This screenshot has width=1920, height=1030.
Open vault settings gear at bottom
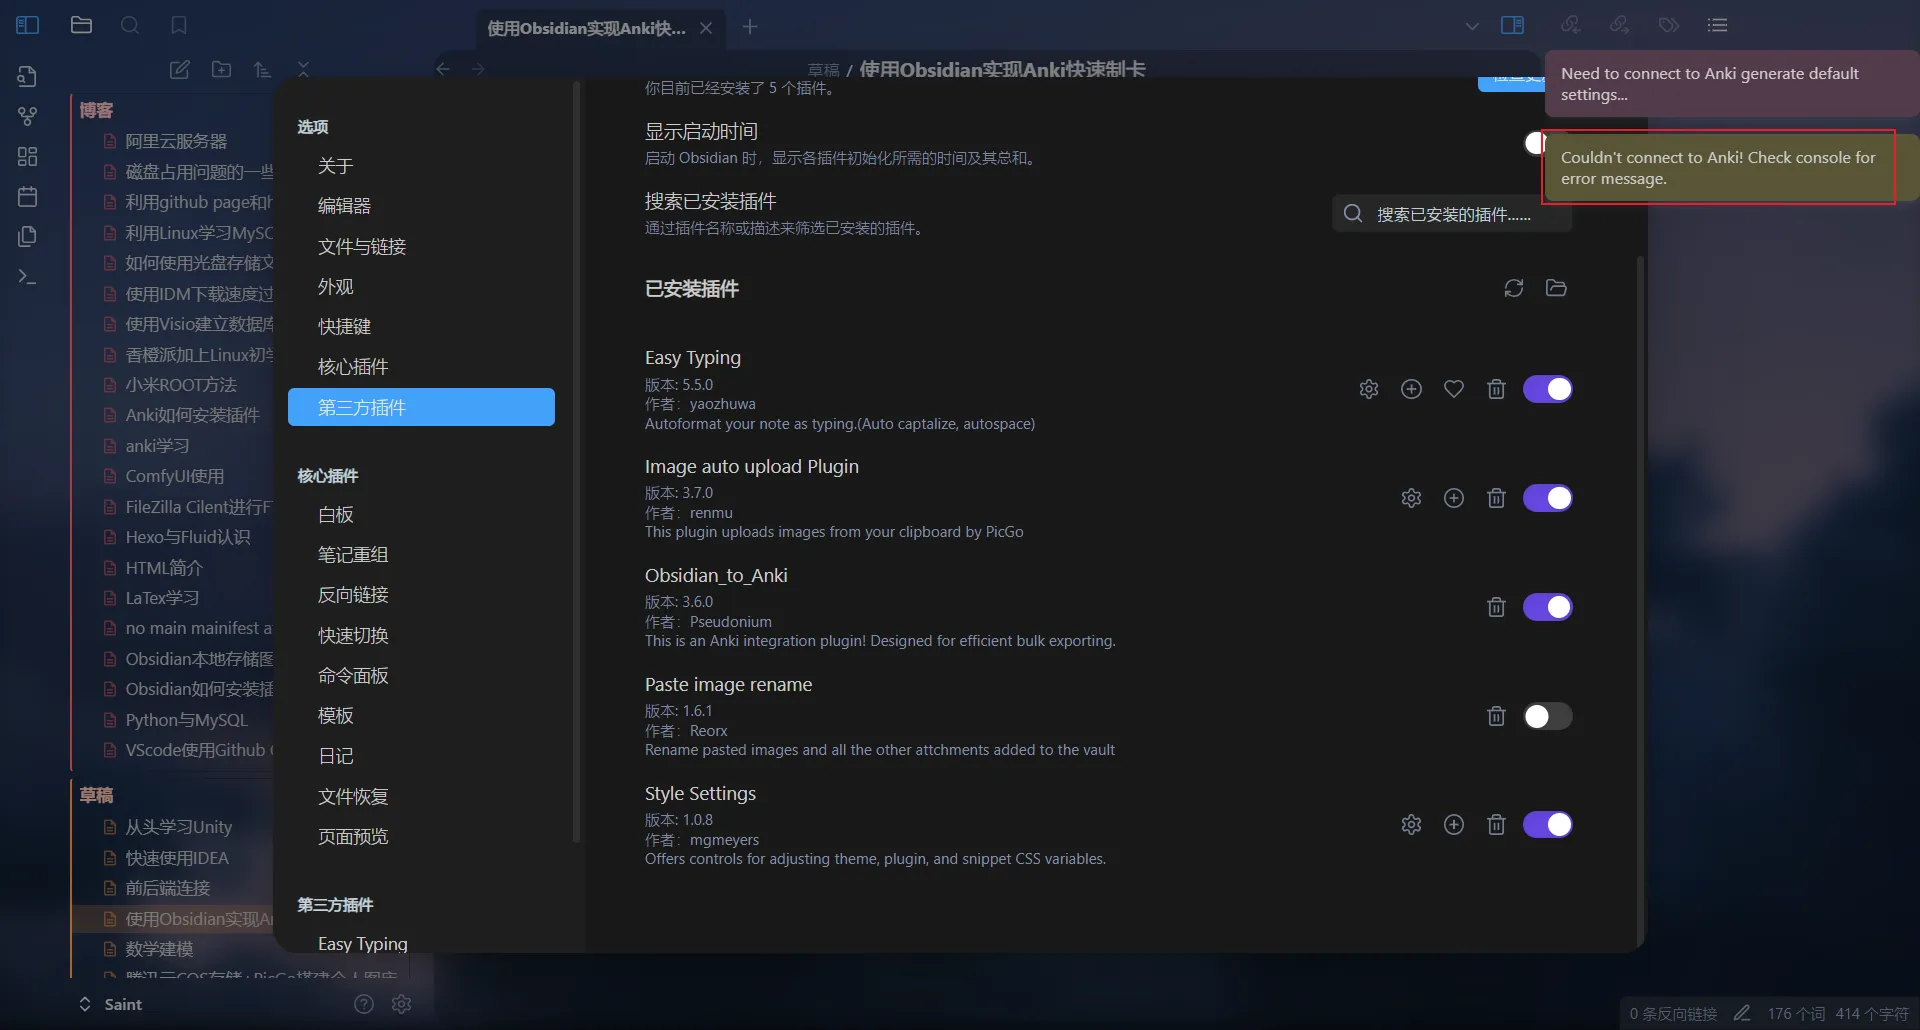402,1004
